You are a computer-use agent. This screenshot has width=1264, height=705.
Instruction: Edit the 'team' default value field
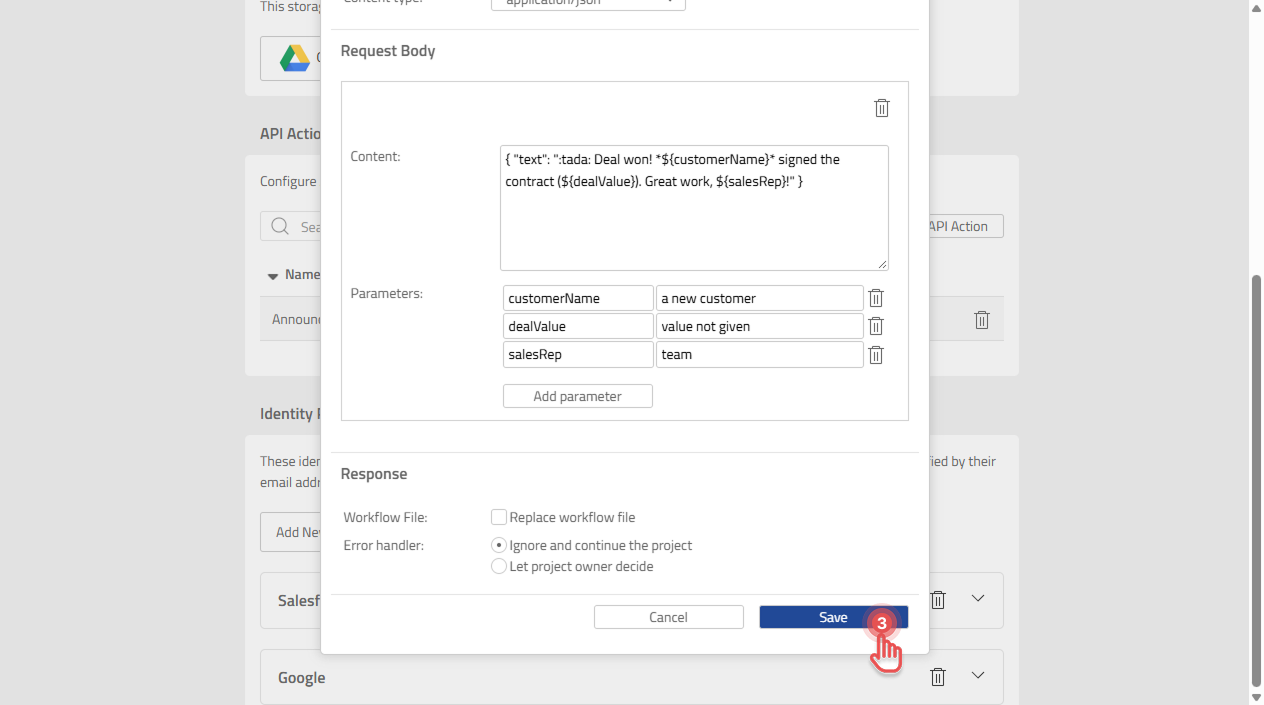point(759,354)
